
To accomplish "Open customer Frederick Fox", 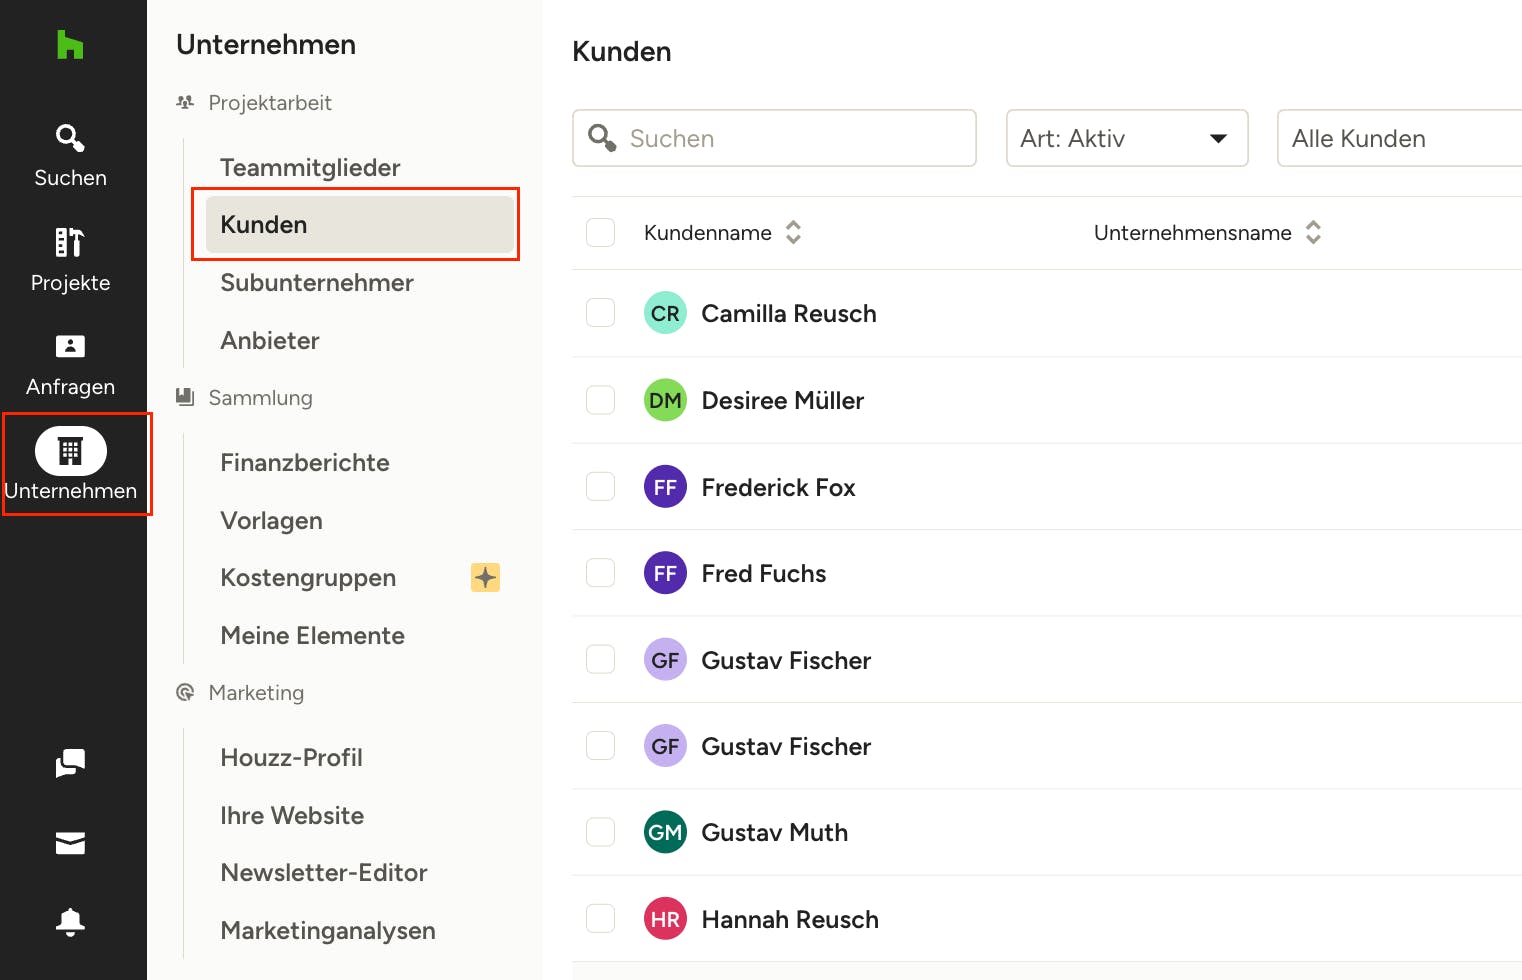I will click(x=778, y=487).
